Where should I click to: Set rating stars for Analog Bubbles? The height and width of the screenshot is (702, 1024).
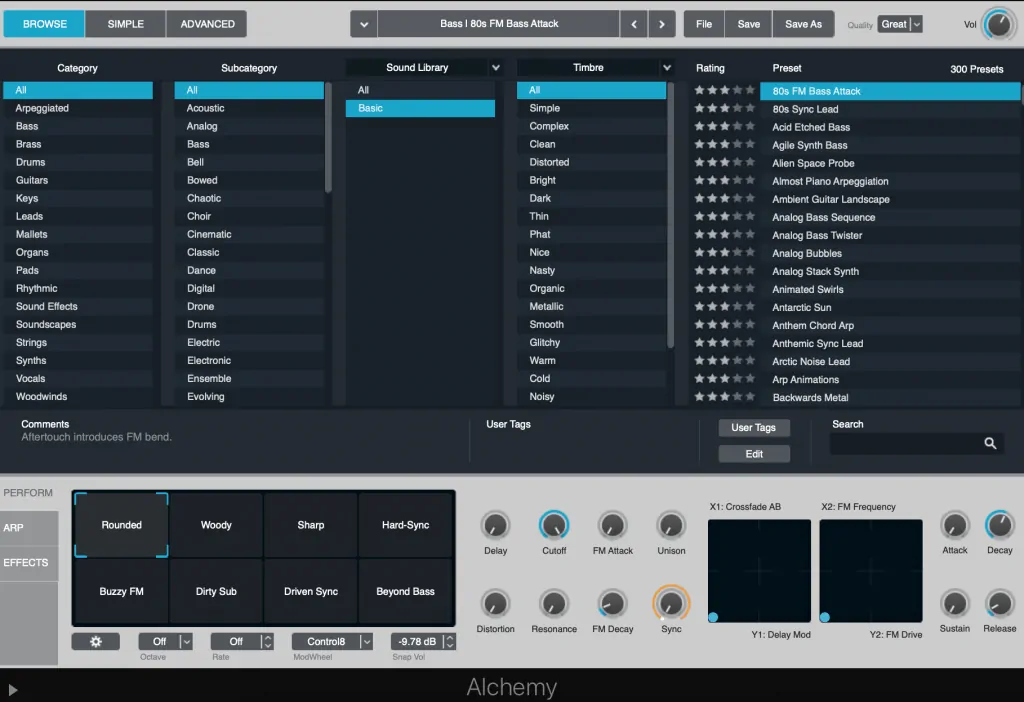coord(724,253)
